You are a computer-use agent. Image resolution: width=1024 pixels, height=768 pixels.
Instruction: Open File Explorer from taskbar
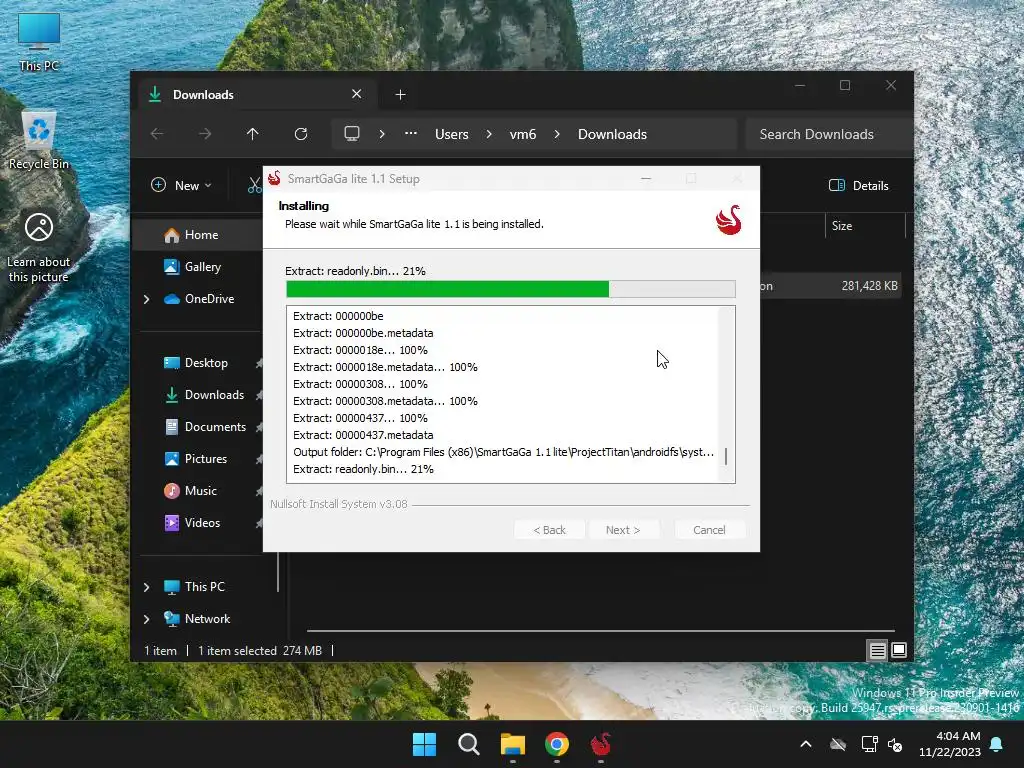[513, 744]
